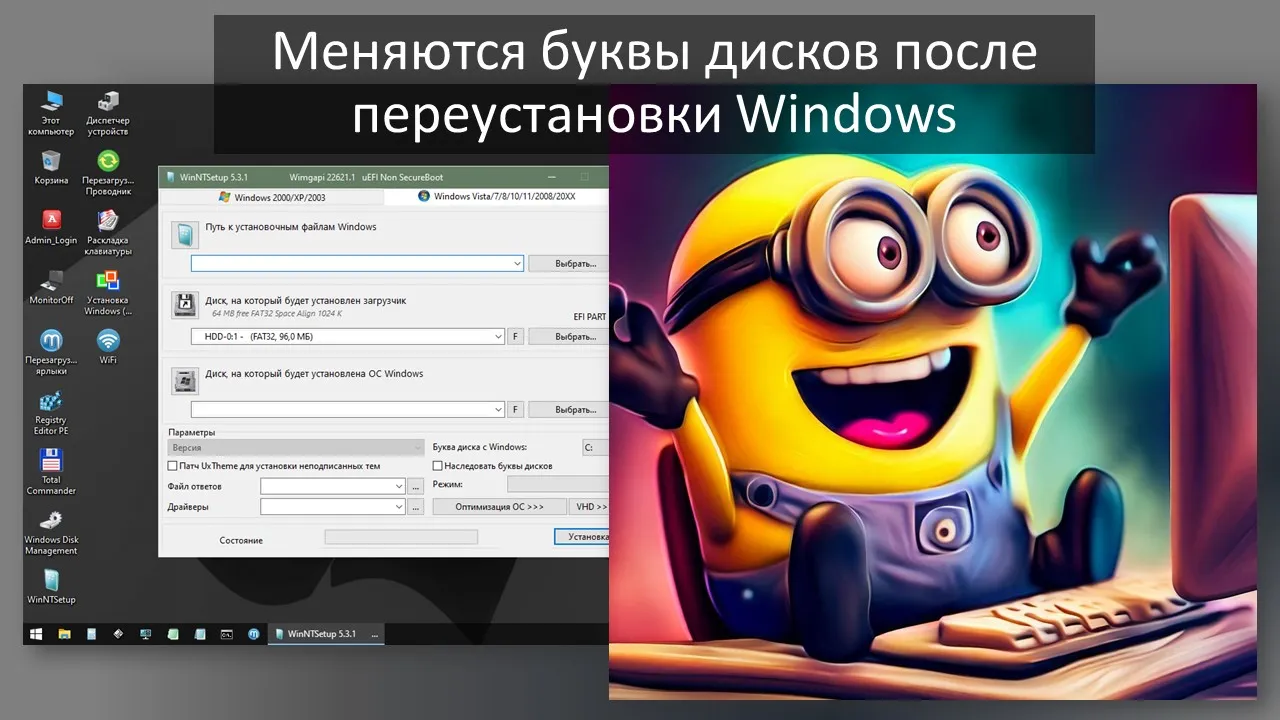Screen dimensions: 1280x720
Task: Open Оптимизация ОС >>> settings
Action: click(500, 507)
